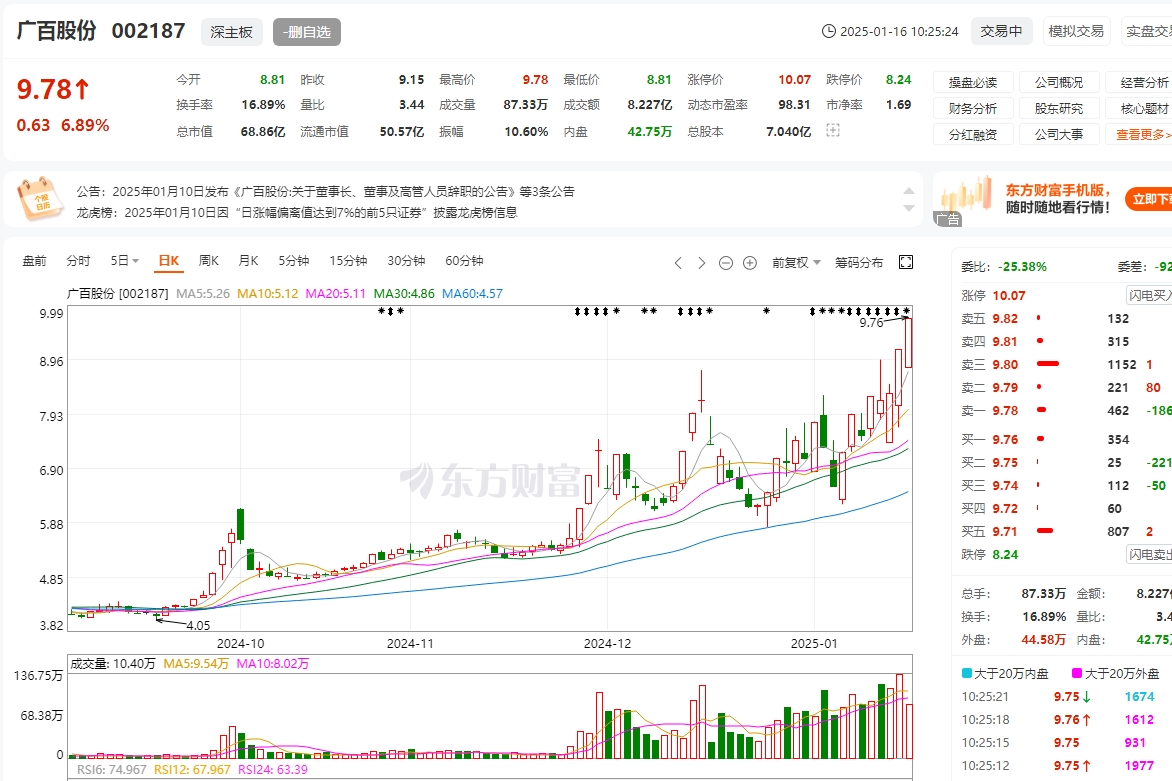Click the 卖三 9.80 order book row

[x=1066, y=365]
